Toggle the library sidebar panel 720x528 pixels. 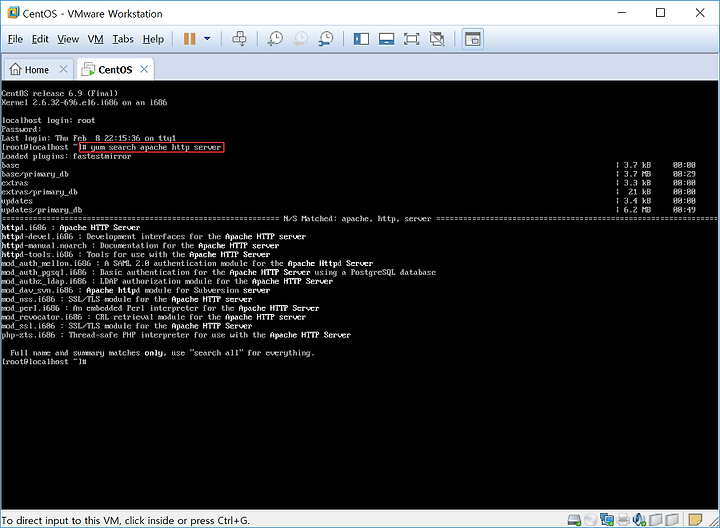point(361,39)
